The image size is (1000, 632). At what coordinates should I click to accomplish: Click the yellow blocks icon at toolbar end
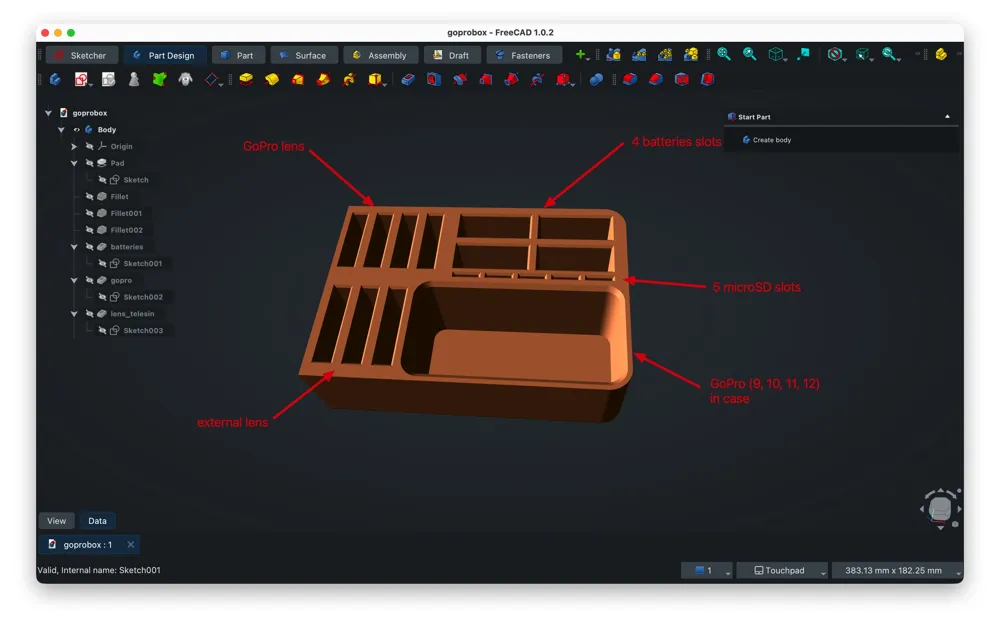[x=941, y=54]
